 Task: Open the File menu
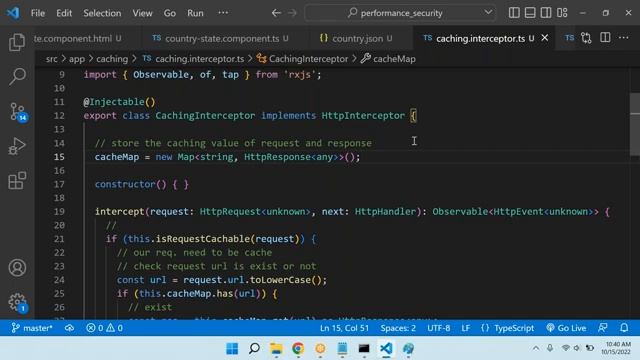[38, 13]
